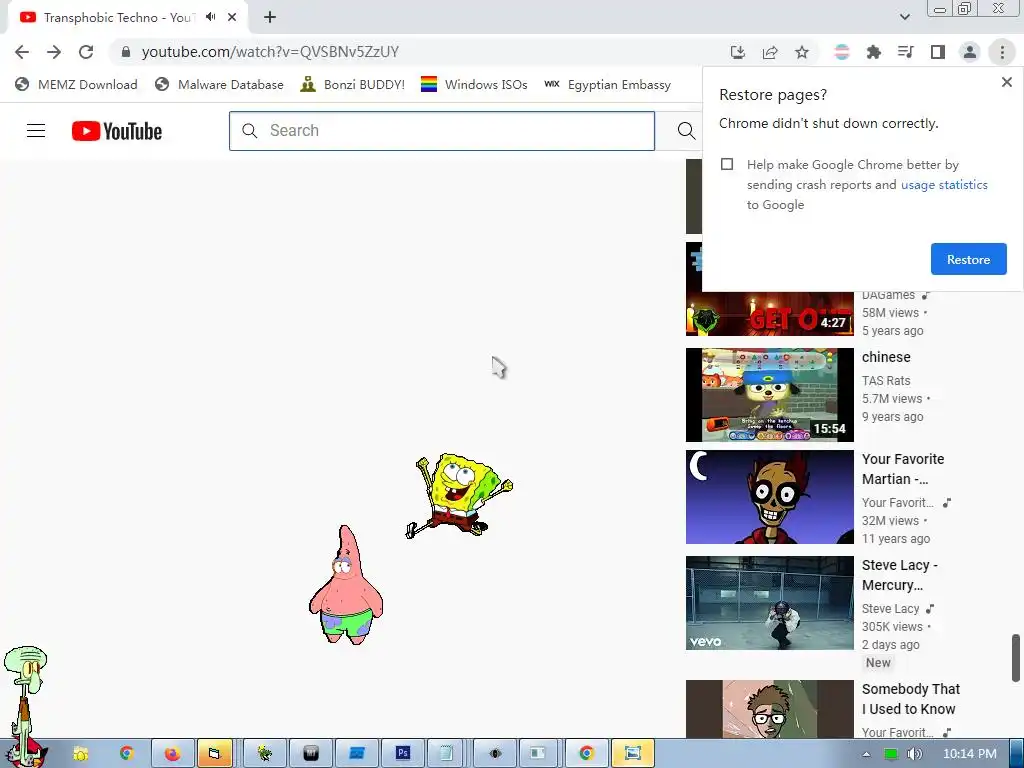
Task: Open the GET OUT 4:27 video thumbnail
Action: (769, 313)
